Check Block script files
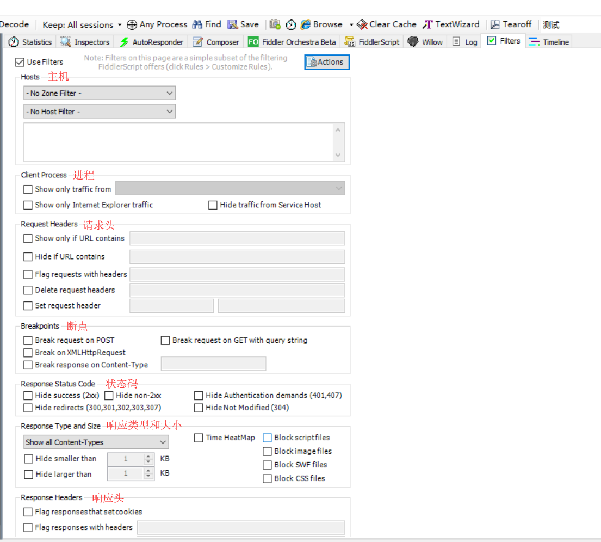The image size is (601, 542). (x=268, y=437)
